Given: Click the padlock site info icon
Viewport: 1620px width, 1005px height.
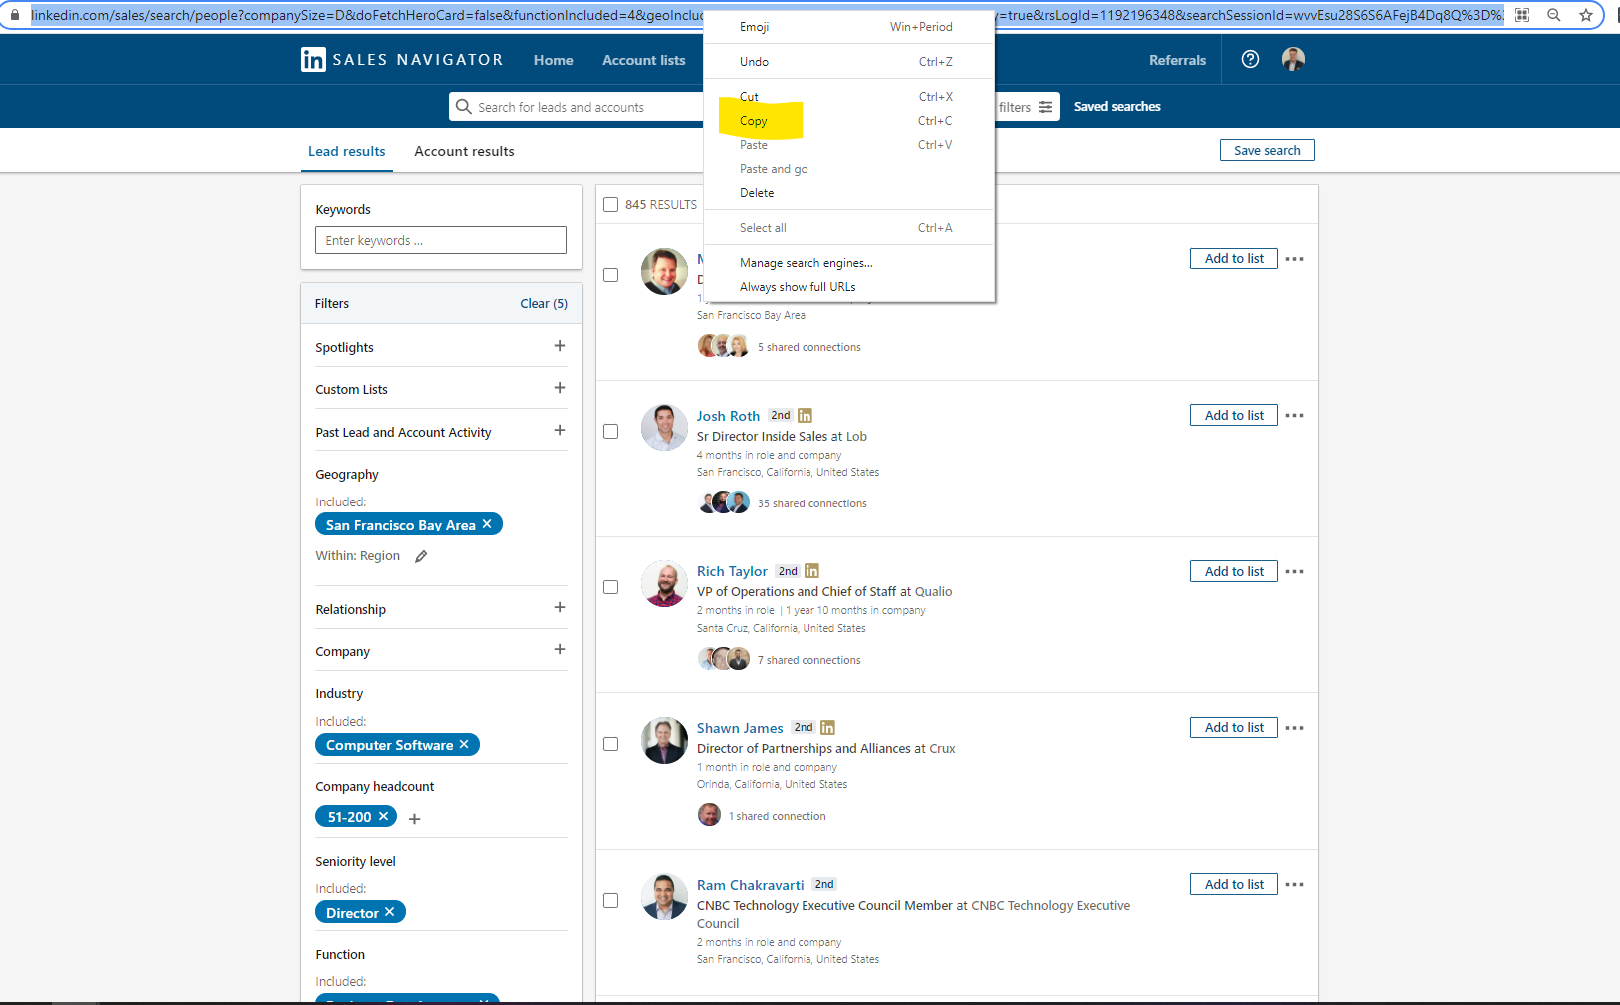Looking at the screenshot, I should [x=14, y=15].
